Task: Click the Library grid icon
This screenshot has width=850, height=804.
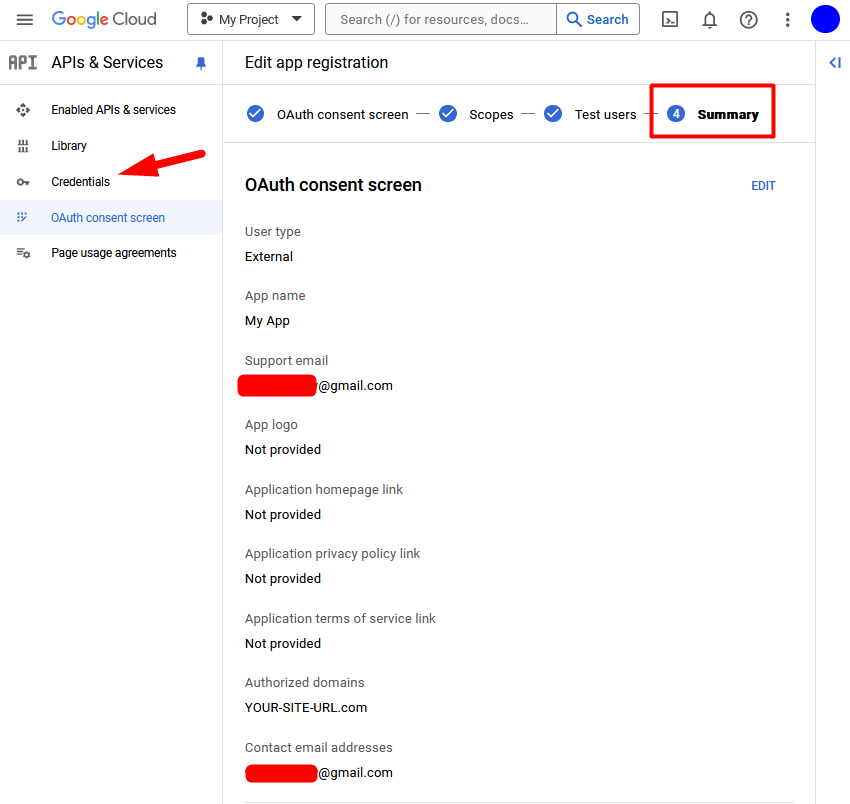Action: 23,146
